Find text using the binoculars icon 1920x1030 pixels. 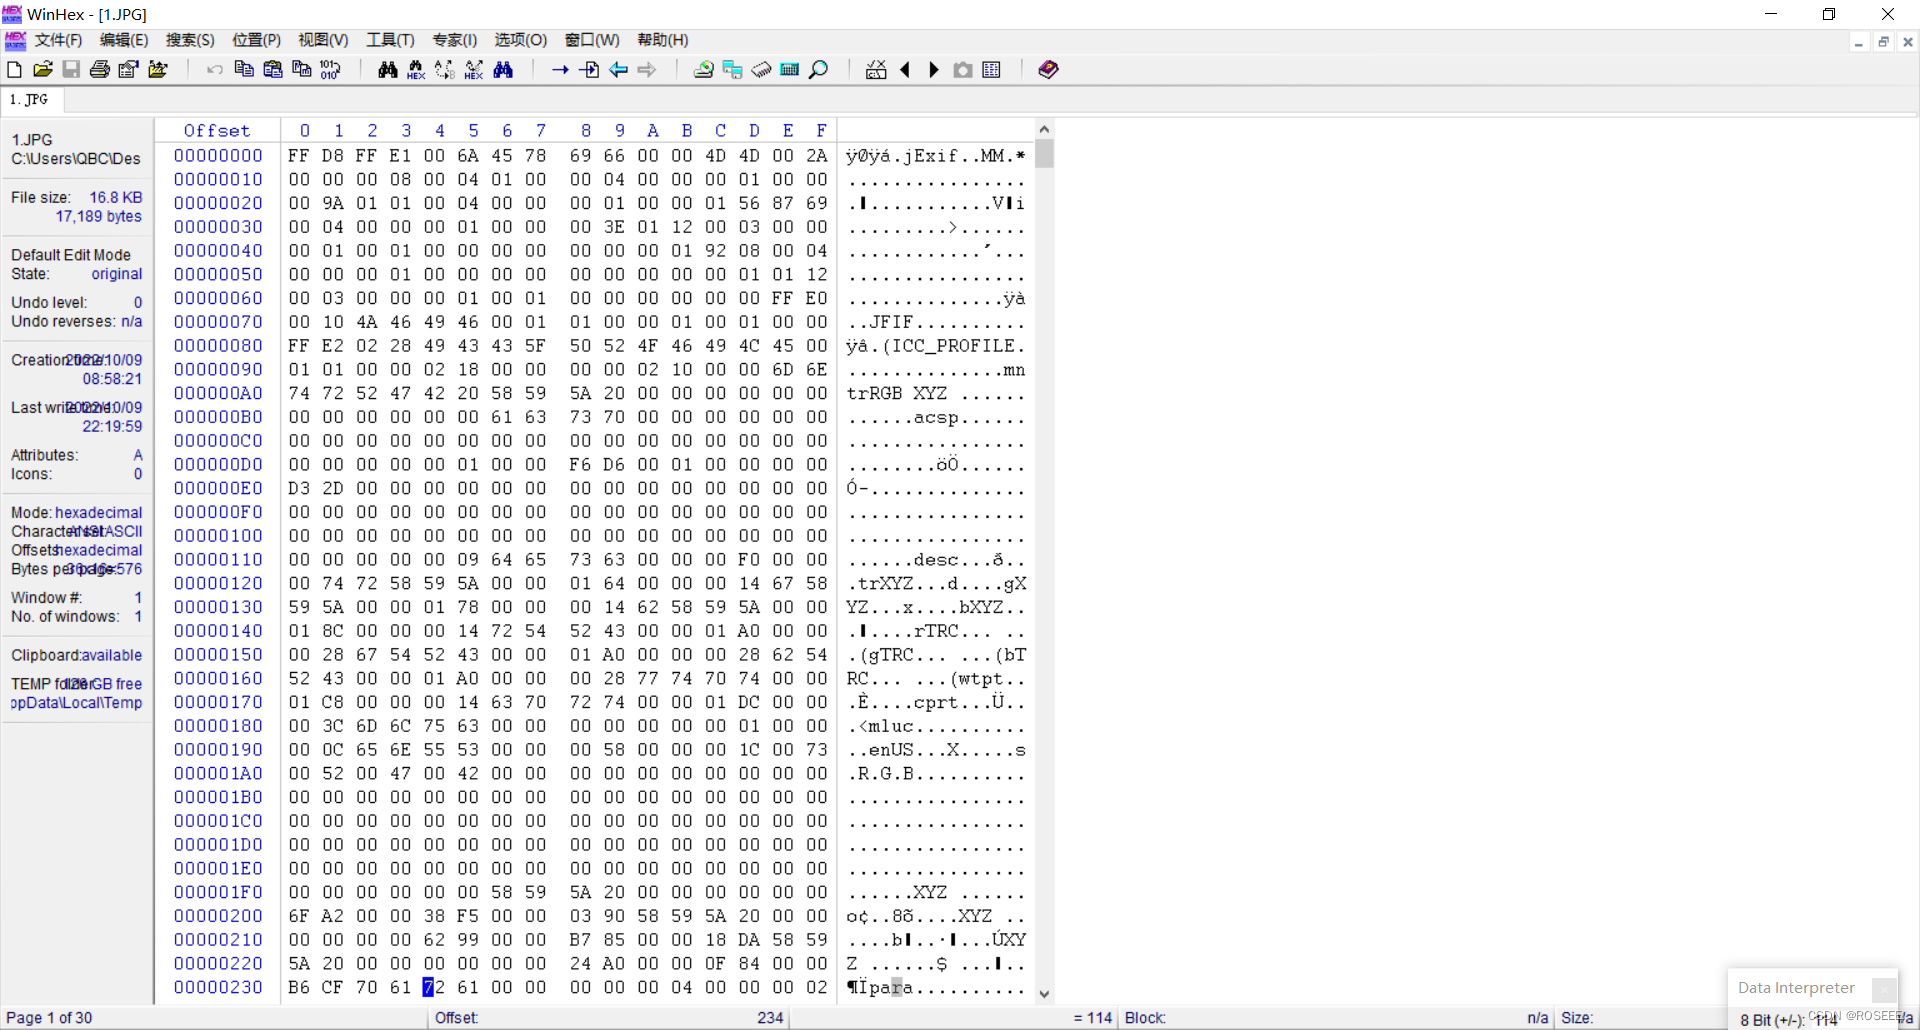388,69
